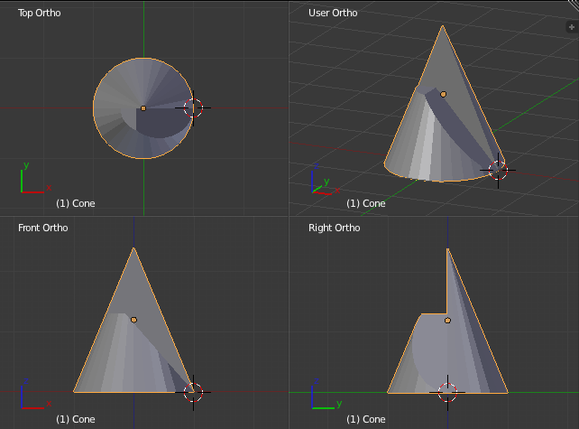Click the (1) Cone label in Top Ortho
This screenshot has width=579, height=429.
pos(76,203)
